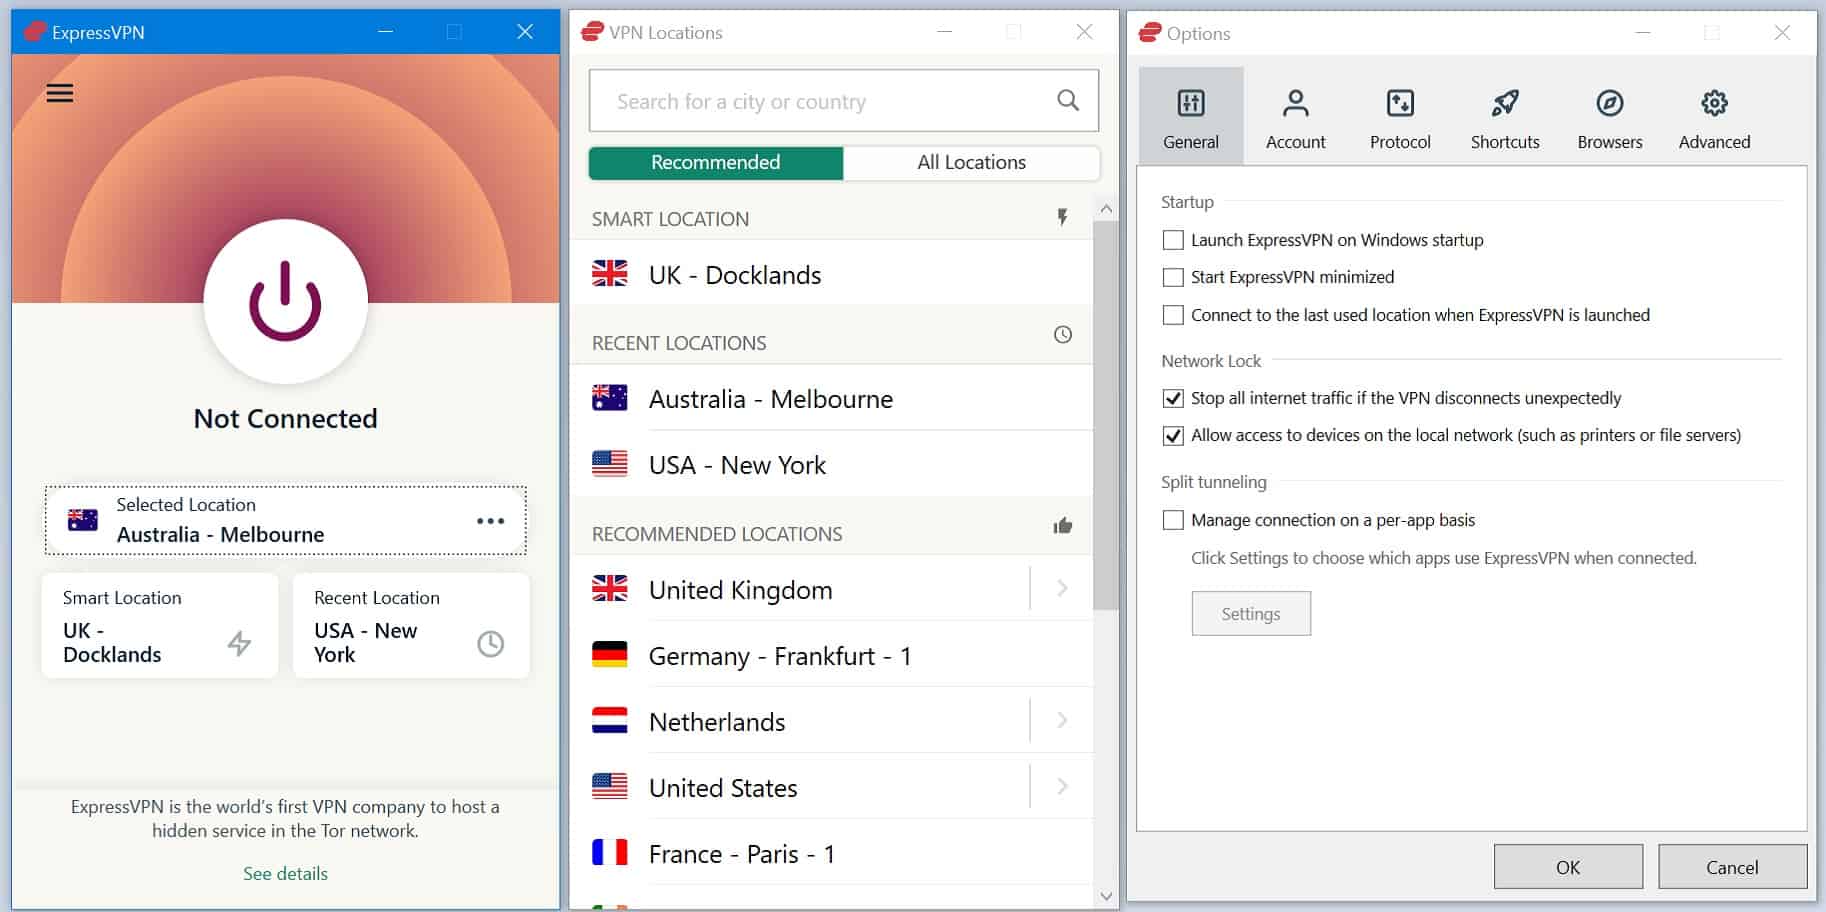Open the Protocol options tab
1826x912 pixels.
[1400, 116]
